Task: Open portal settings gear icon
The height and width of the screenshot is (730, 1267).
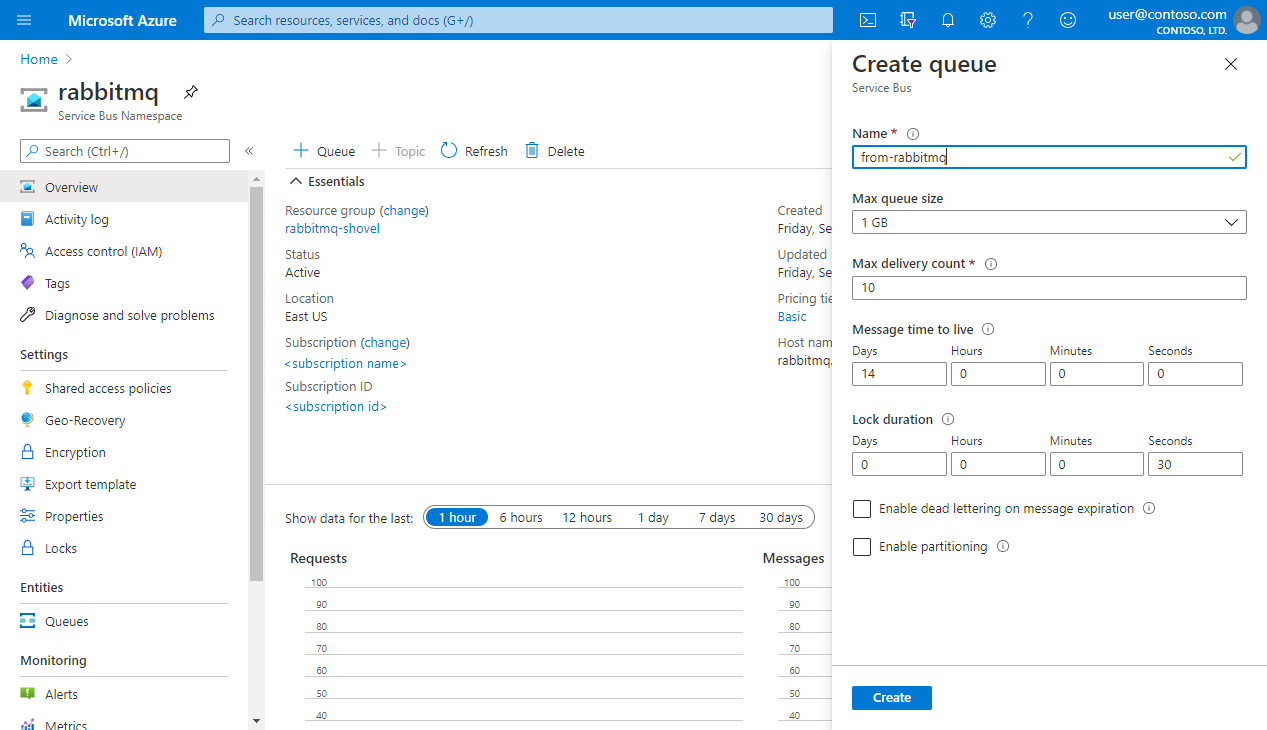Action: [x=988, y=20]
